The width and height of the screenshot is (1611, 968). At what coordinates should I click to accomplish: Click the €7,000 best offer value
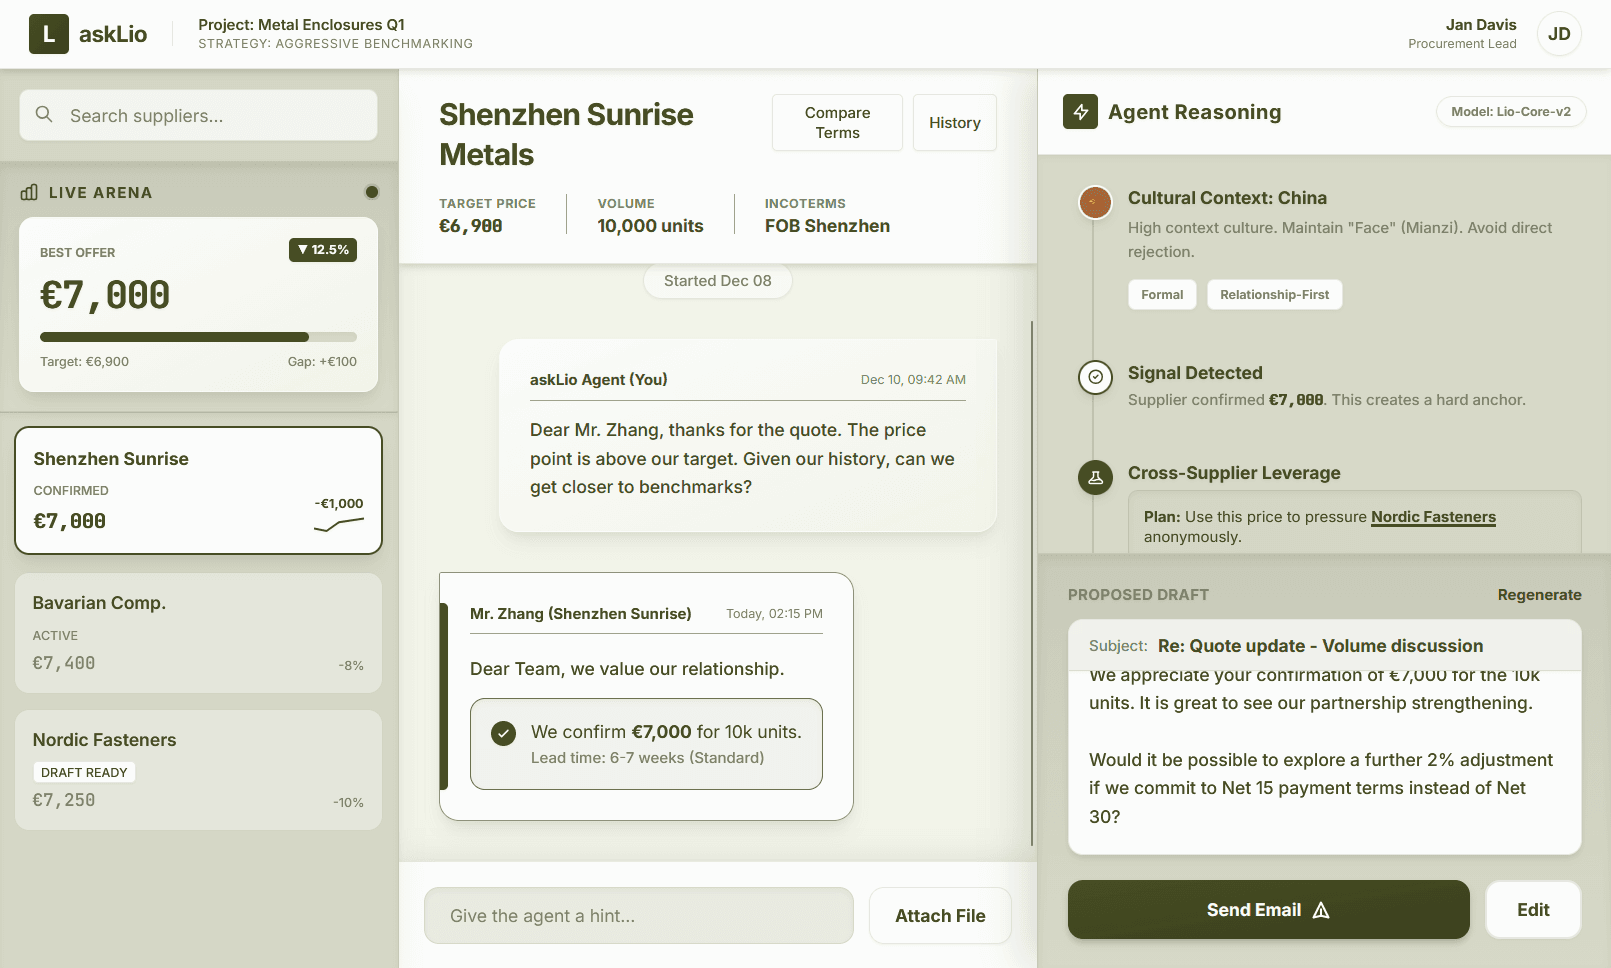105,296
